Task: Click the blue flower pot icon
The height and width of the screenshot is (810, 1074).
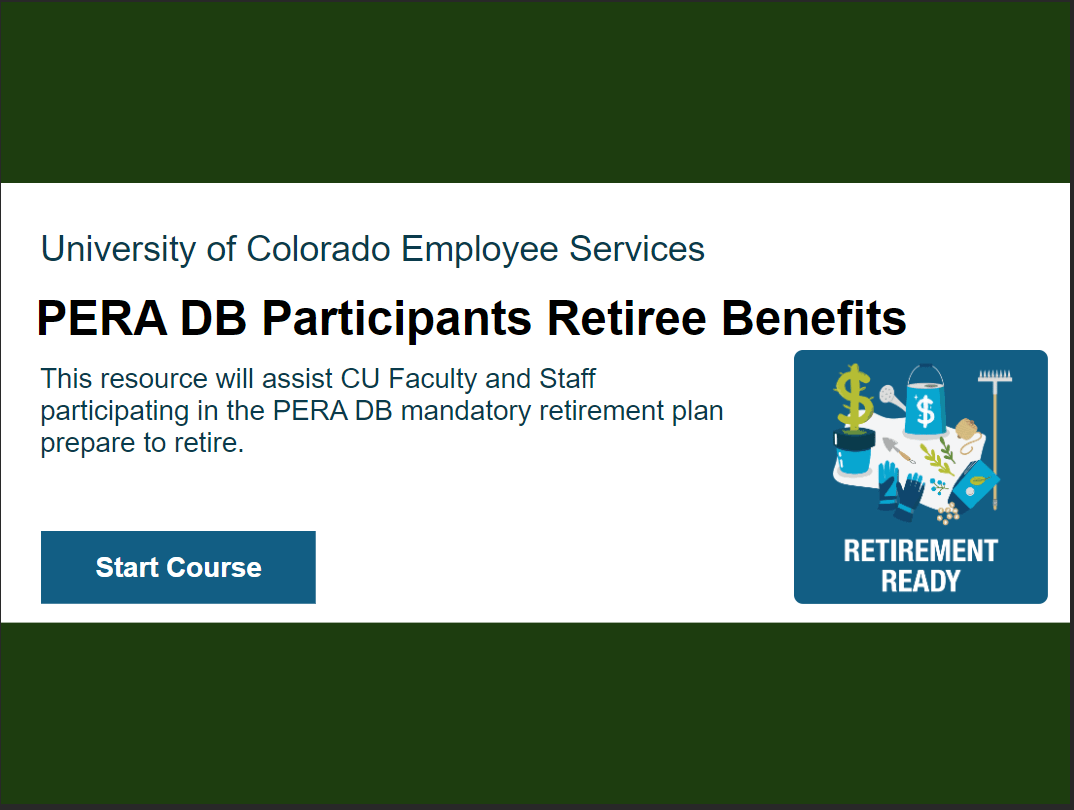Action: coord(854,451)
